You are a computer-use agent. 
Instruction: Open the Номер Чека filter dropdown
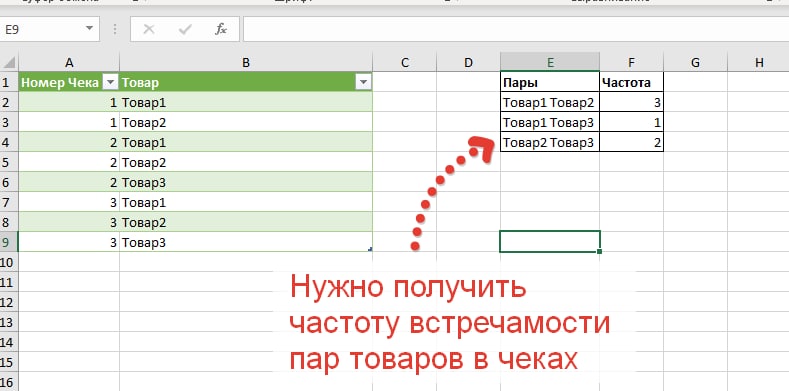[x=110, y=83]
